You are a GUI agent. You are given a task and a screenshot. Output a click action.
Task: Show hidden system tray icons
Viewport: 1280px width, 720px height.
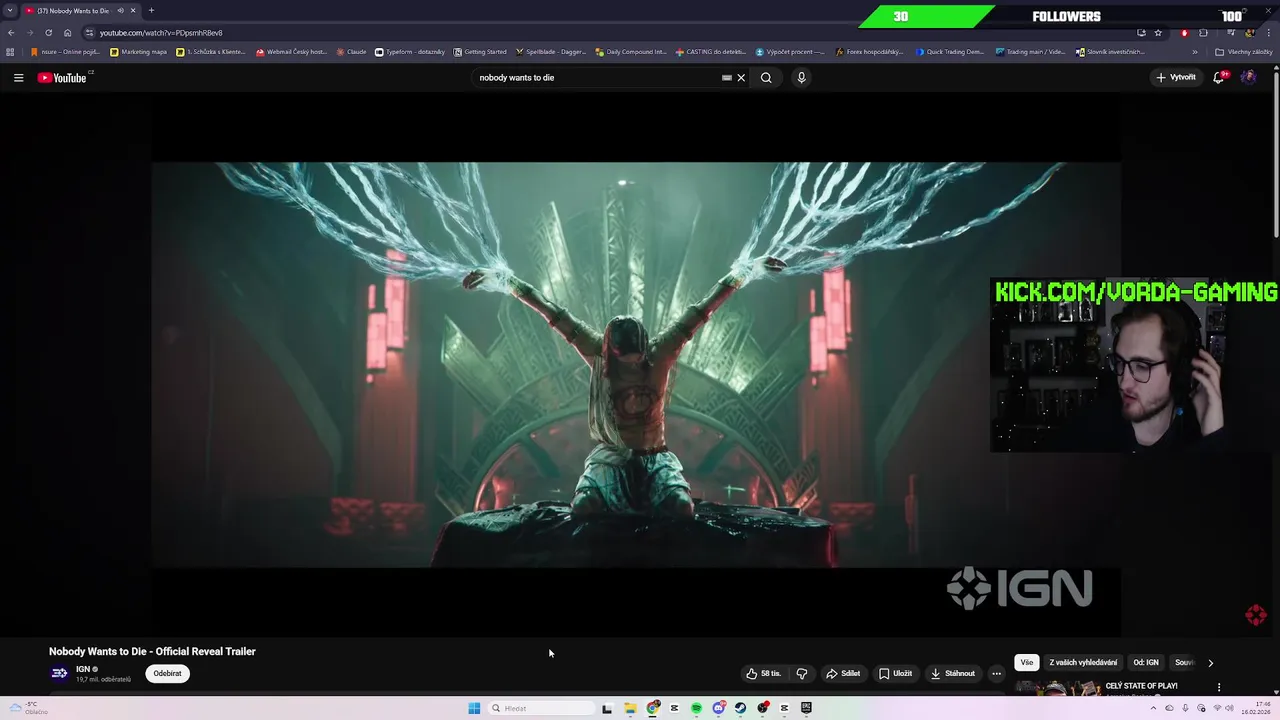coord(1153,708)
